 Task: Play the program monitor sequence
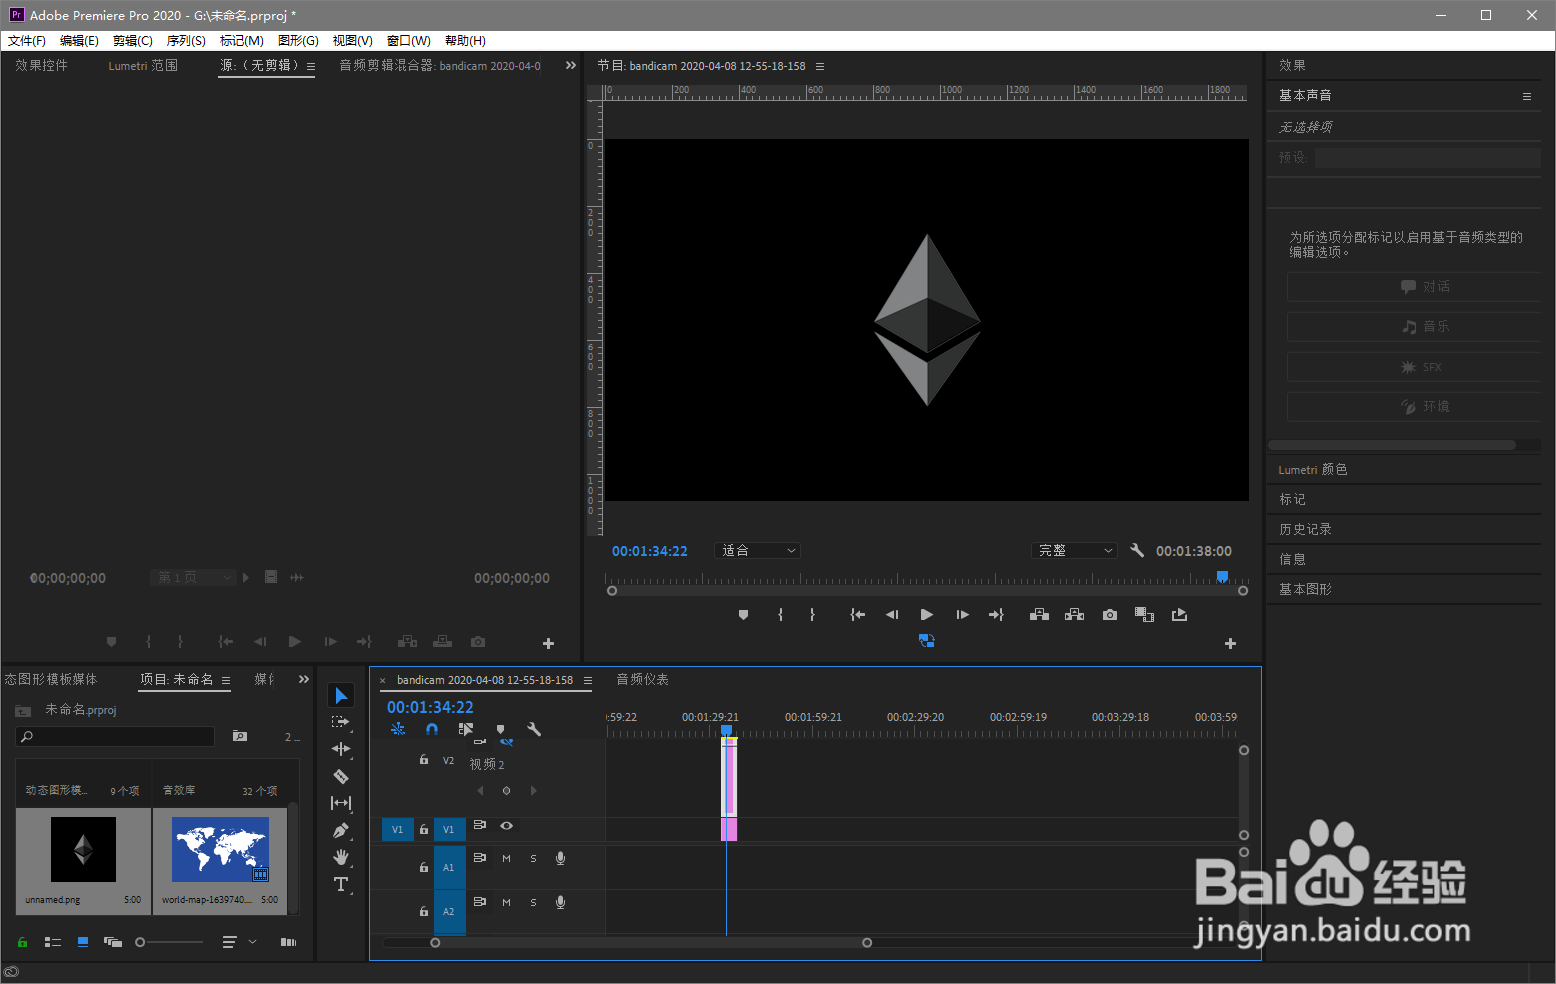click(x=927, y=615)
